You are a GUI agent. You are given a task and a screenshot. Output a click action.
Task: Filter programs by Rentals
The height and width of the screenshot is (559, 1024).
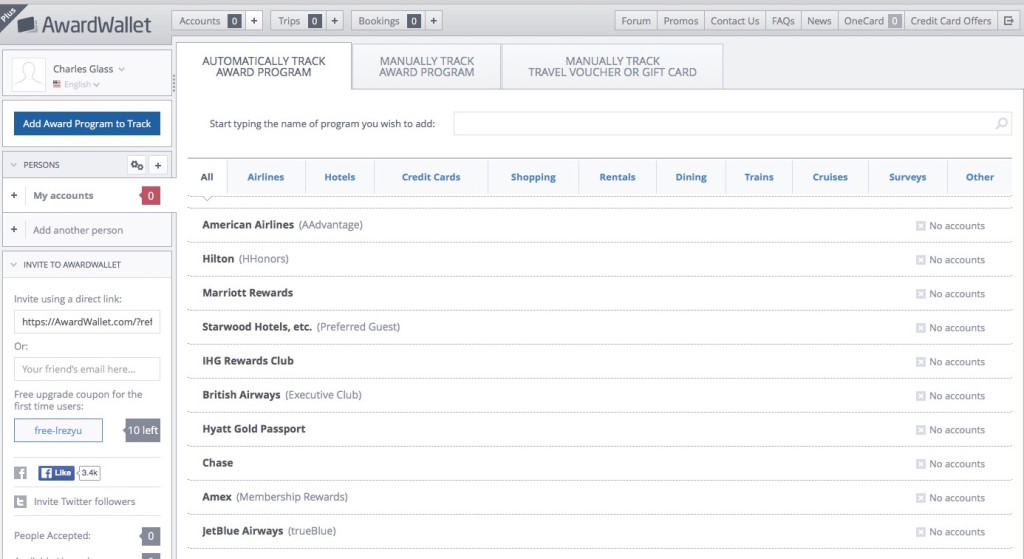[617, 177]
